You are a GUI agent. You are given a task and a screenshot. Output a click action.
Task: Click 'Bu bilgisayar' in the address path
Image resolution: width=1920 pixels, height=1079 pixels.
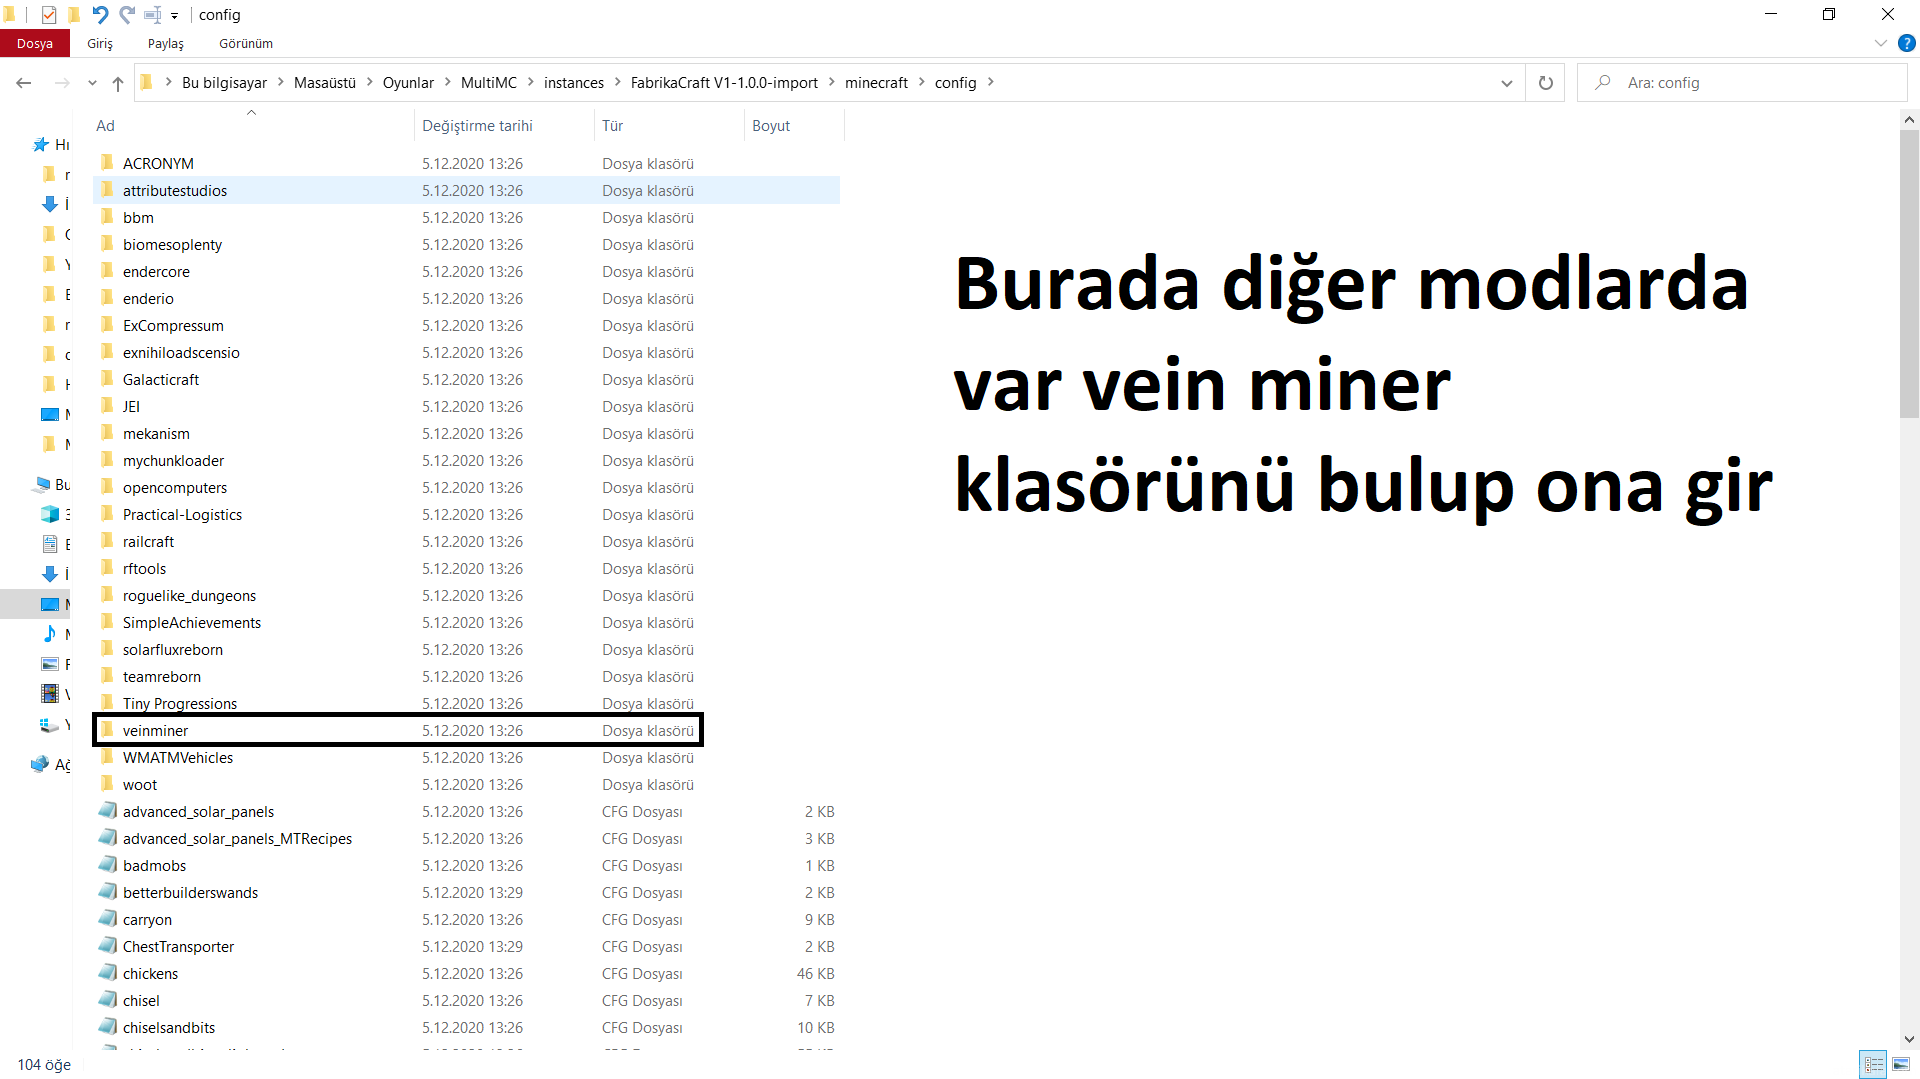coord(224,83)
